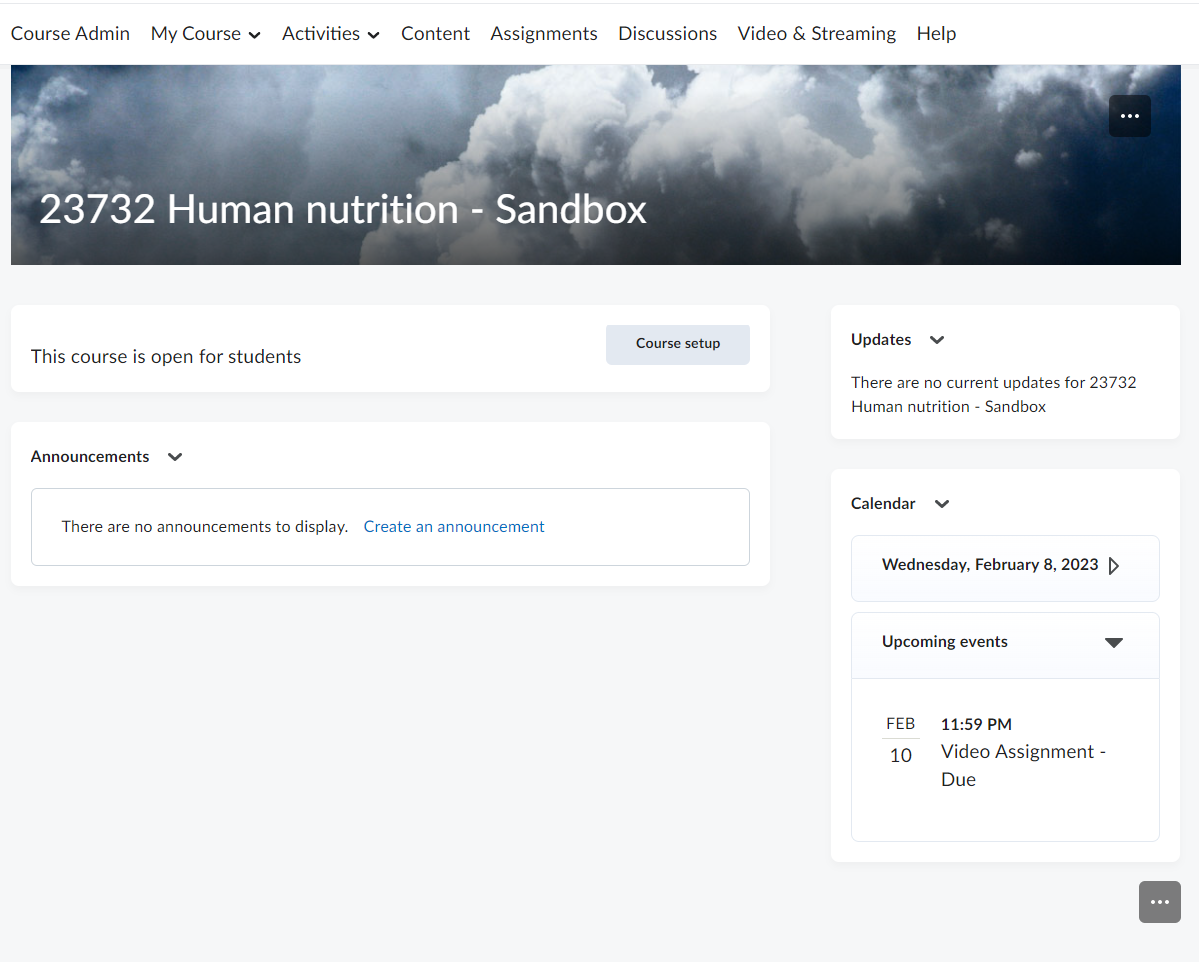The width and height of the screenshot is (1199, 962).
Task: Open the Discussions page
Action: pyautogui.click(x=667, y=34)
